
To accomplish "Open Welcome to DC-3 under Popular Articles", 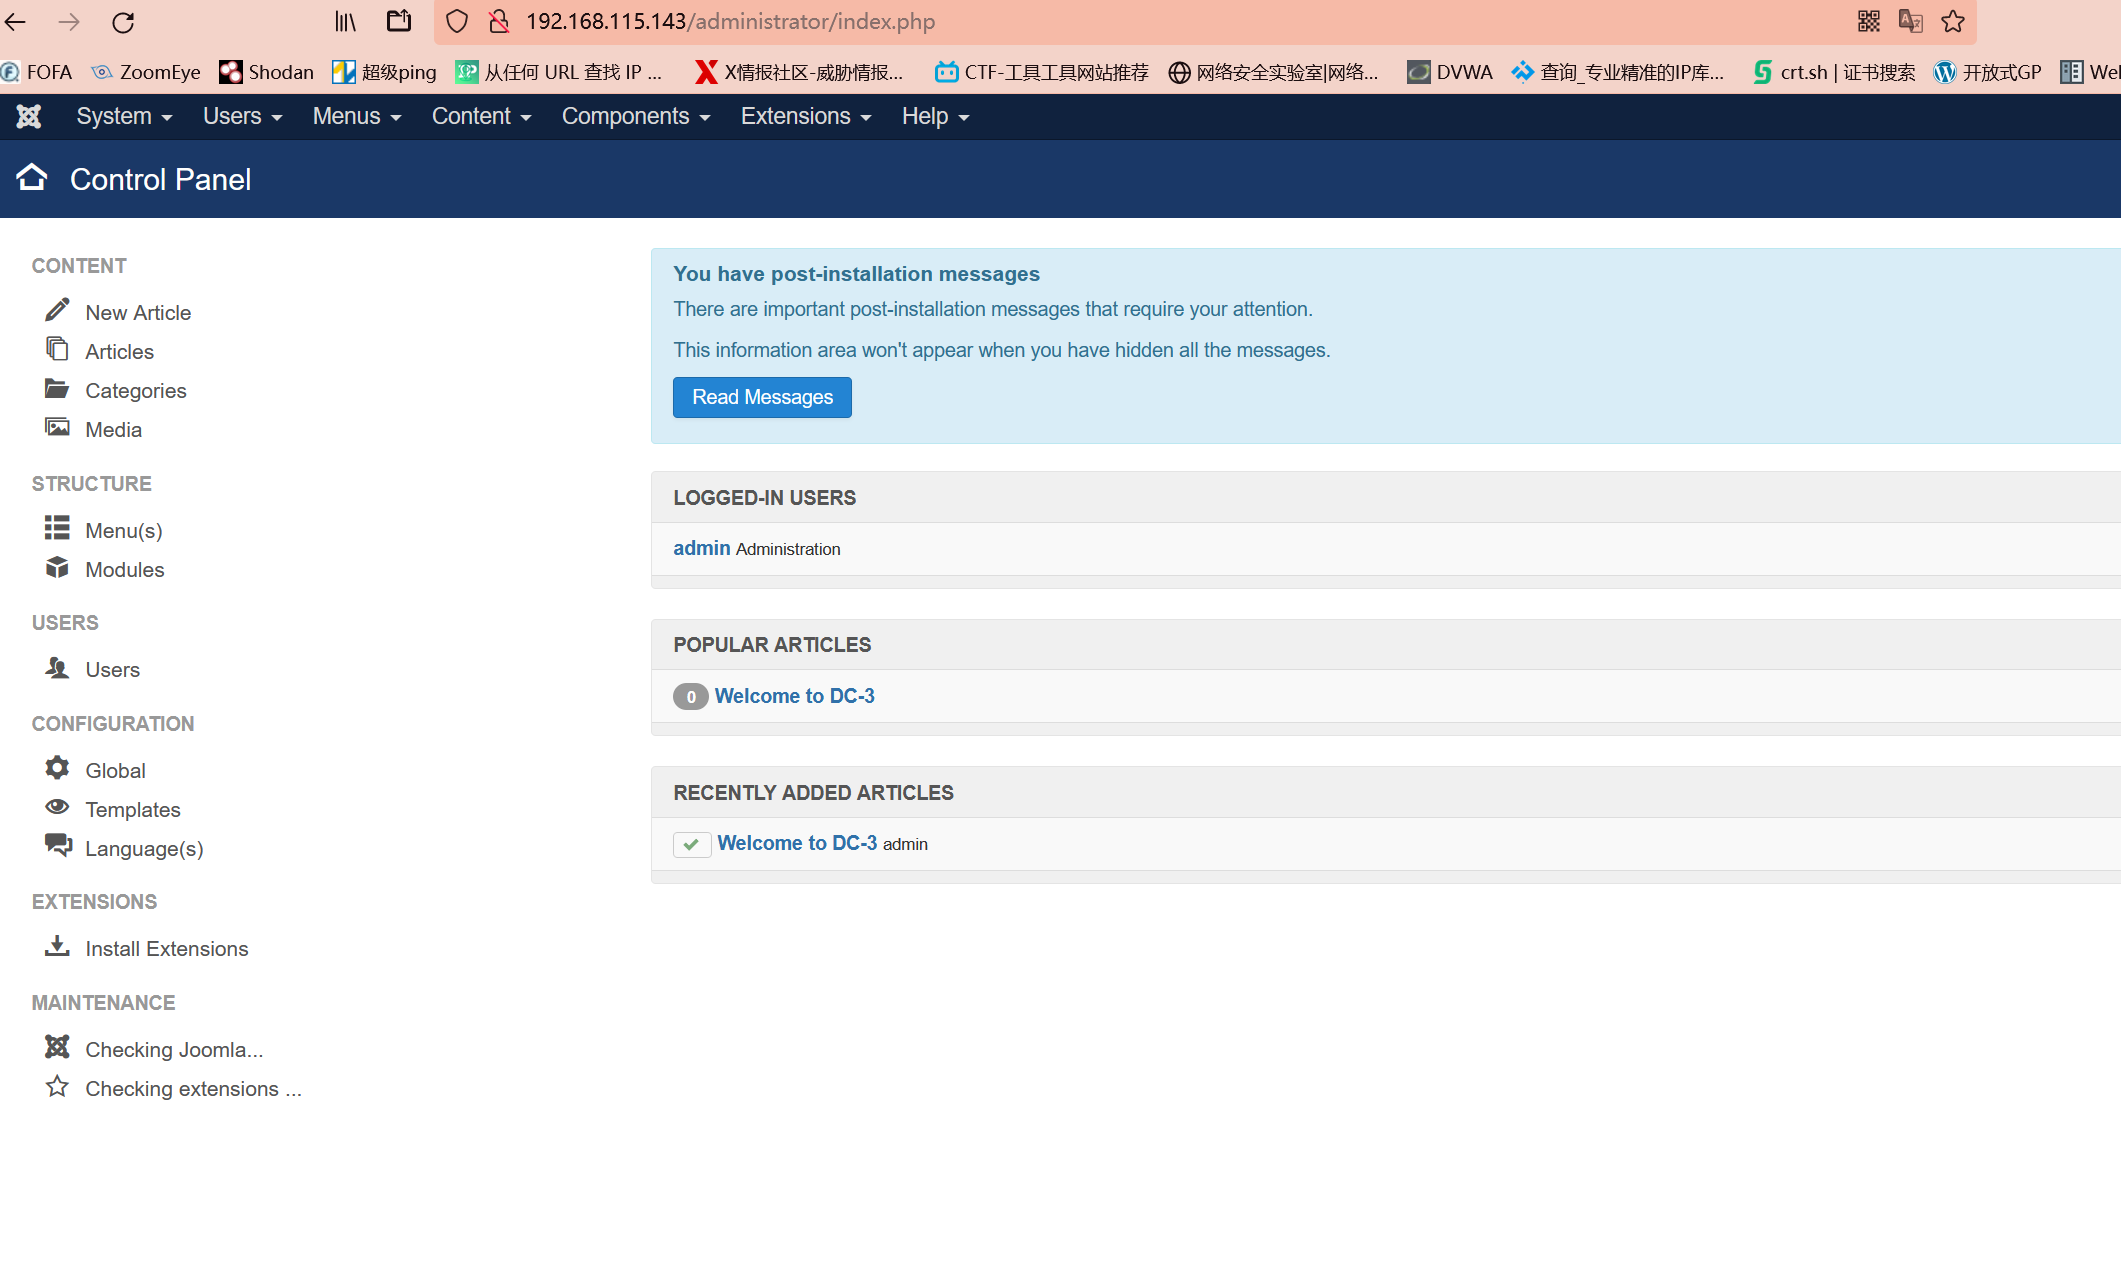I will click(794, 696).
